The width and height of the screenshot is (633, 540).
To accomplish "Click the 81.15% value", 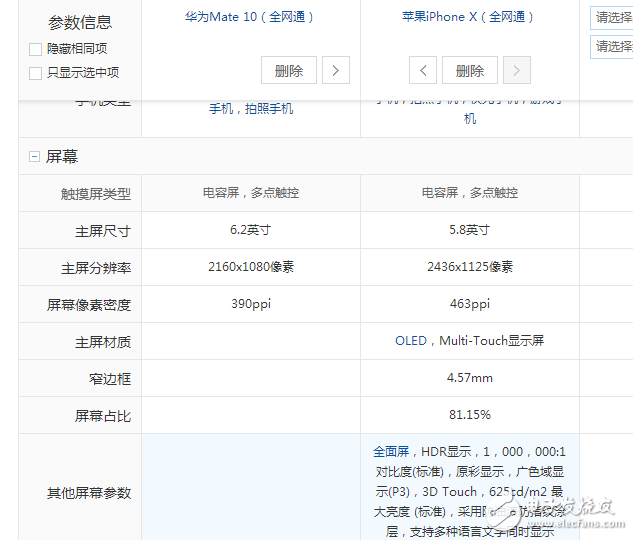I will click(x=470, y=414).
